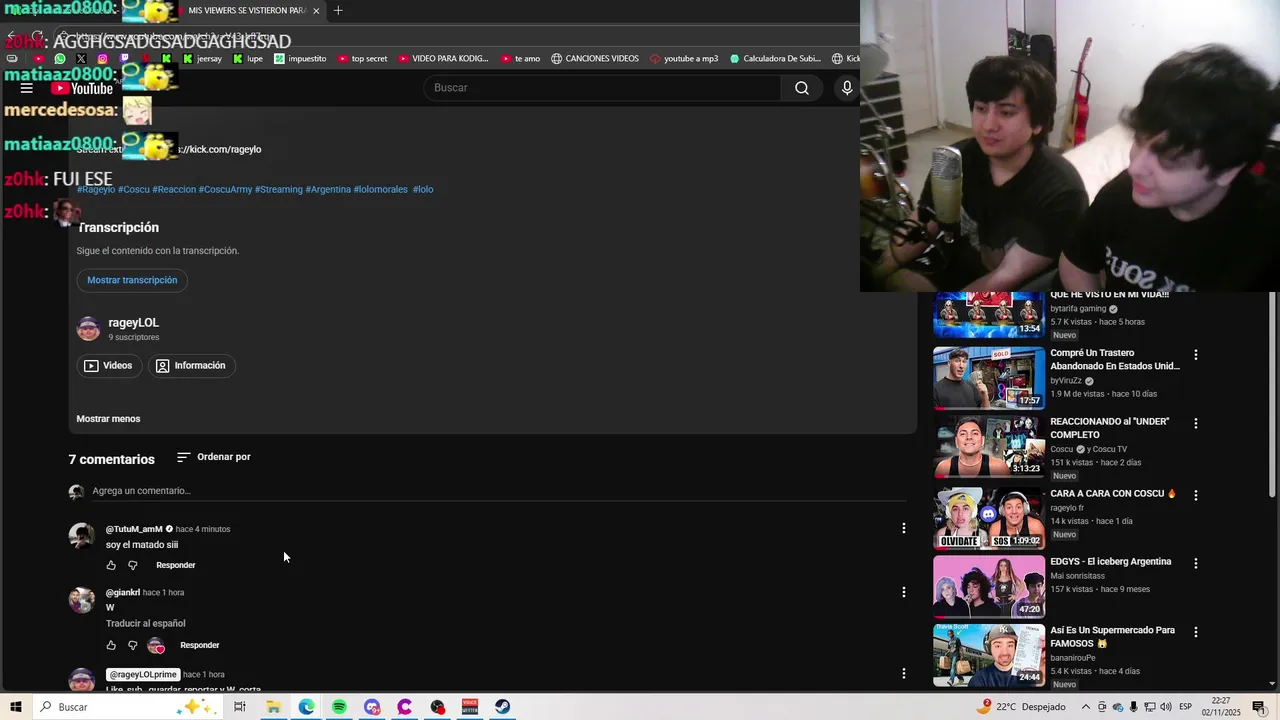Viewport: 1280px width, 720px height.
Task: Click the search magnifier button
Action: 802,88
